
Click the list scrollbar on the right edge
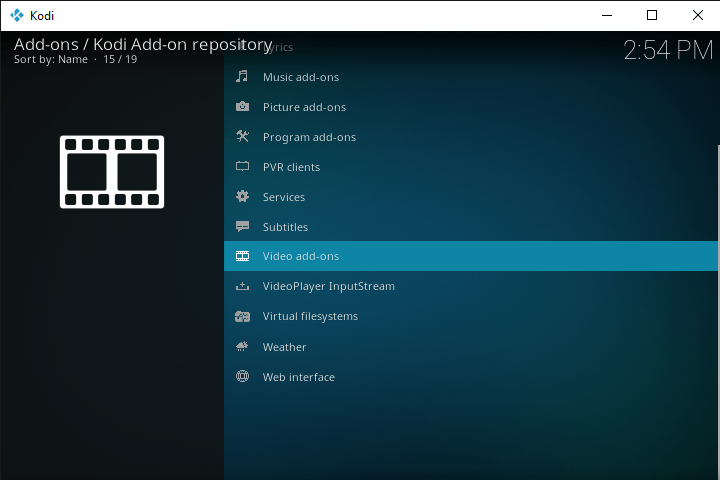(718, 312)
